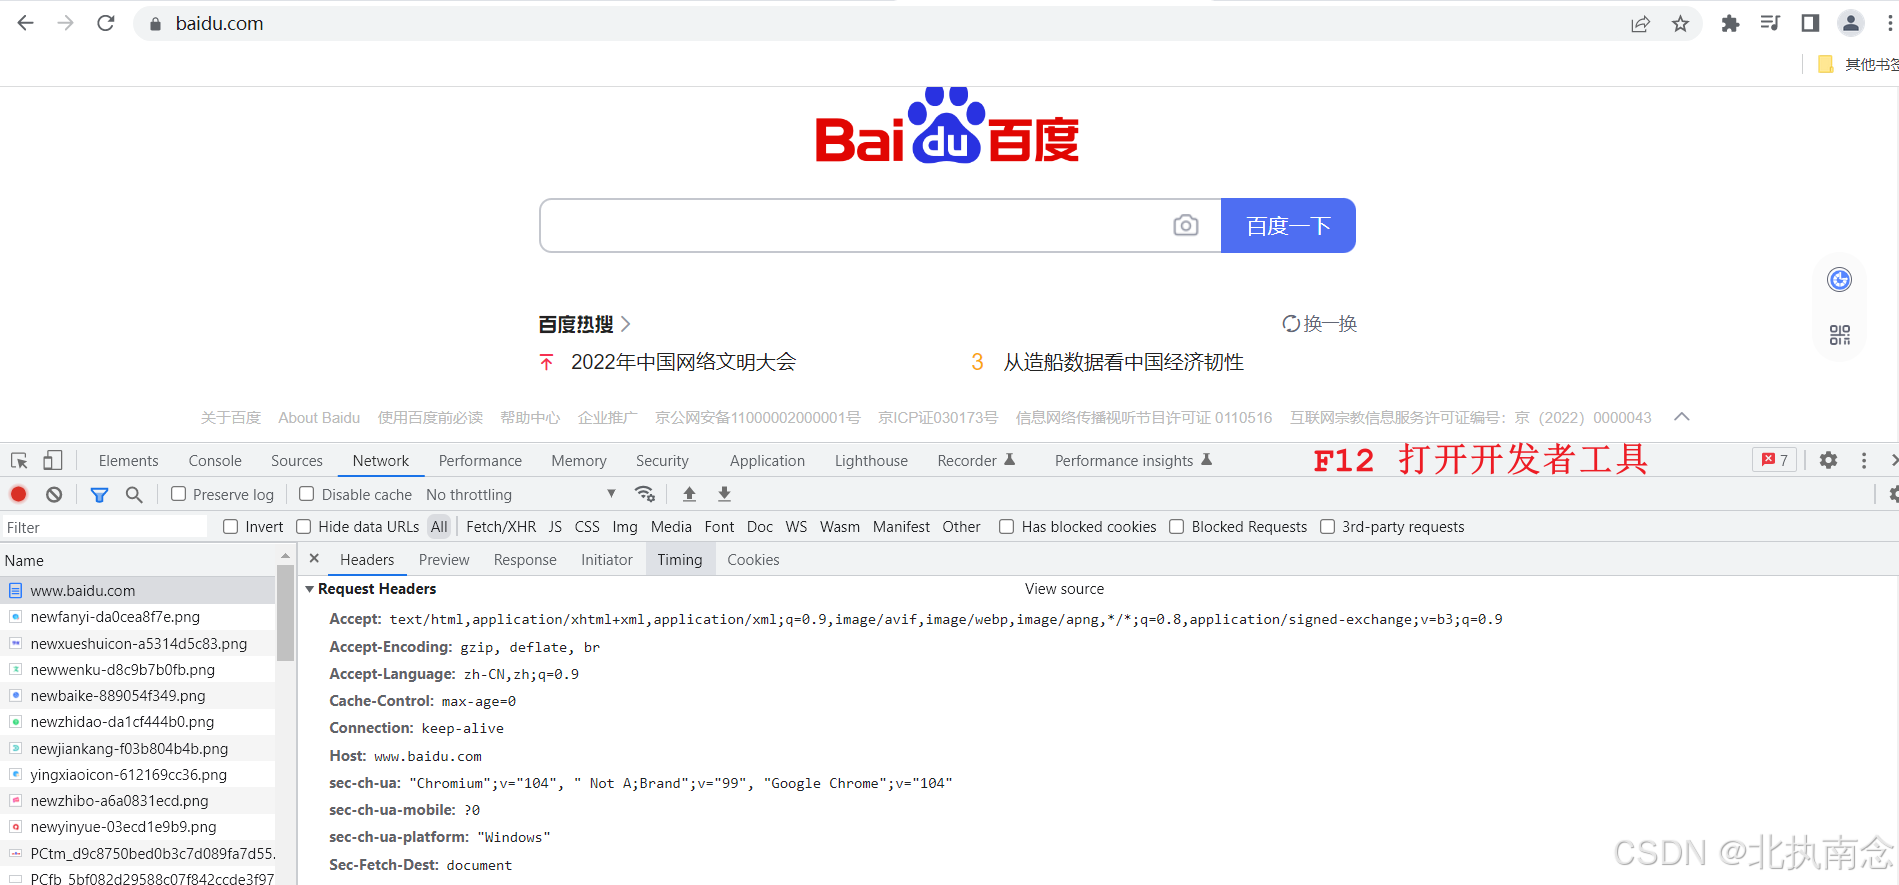Clear the network log
Screen dimensions: 1899x885
(54, 494)
